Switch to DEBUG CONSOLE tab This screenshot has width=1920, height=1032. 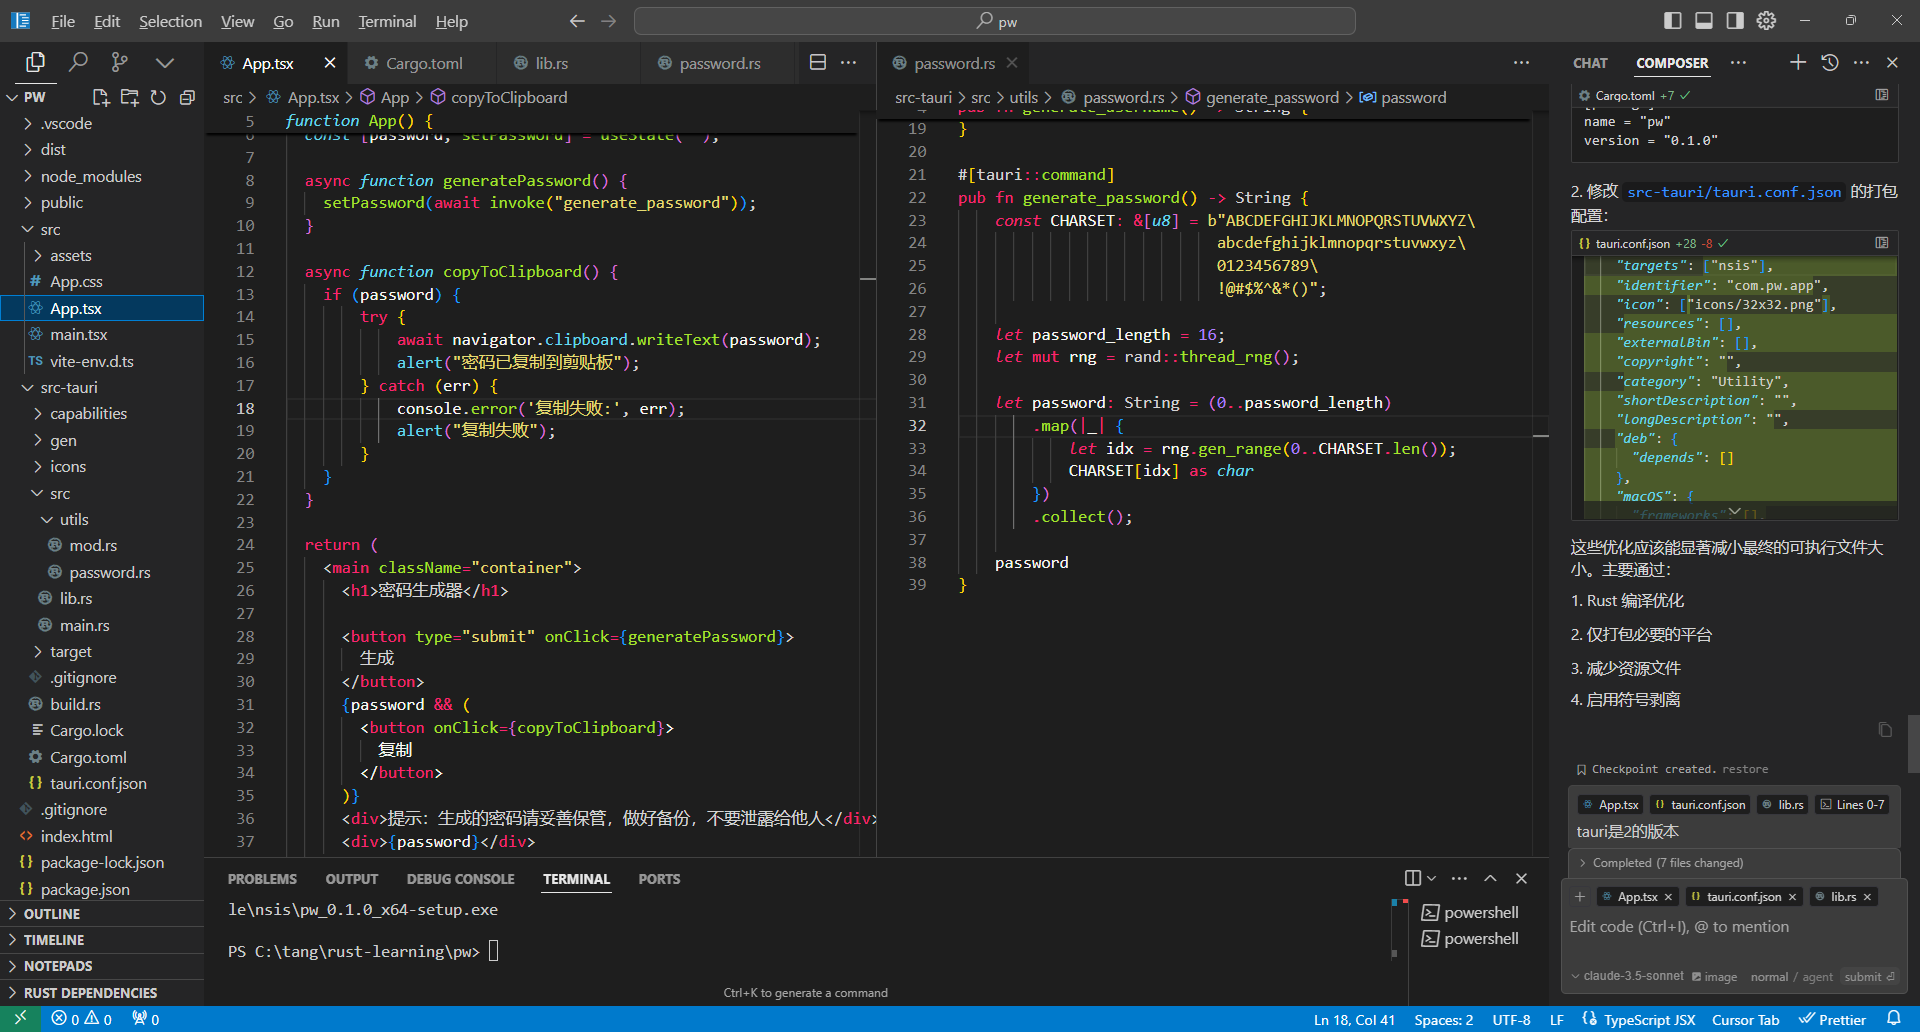click(460, 879)
